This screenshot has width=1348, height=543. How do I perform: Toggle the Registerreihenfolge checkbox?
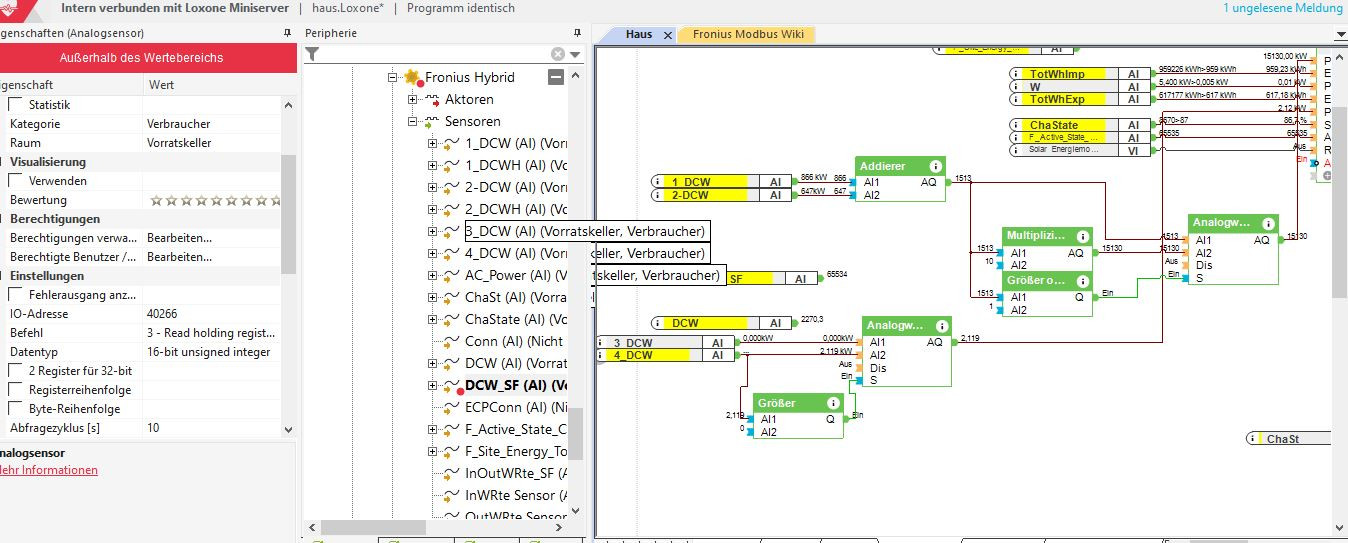[16, 390]
